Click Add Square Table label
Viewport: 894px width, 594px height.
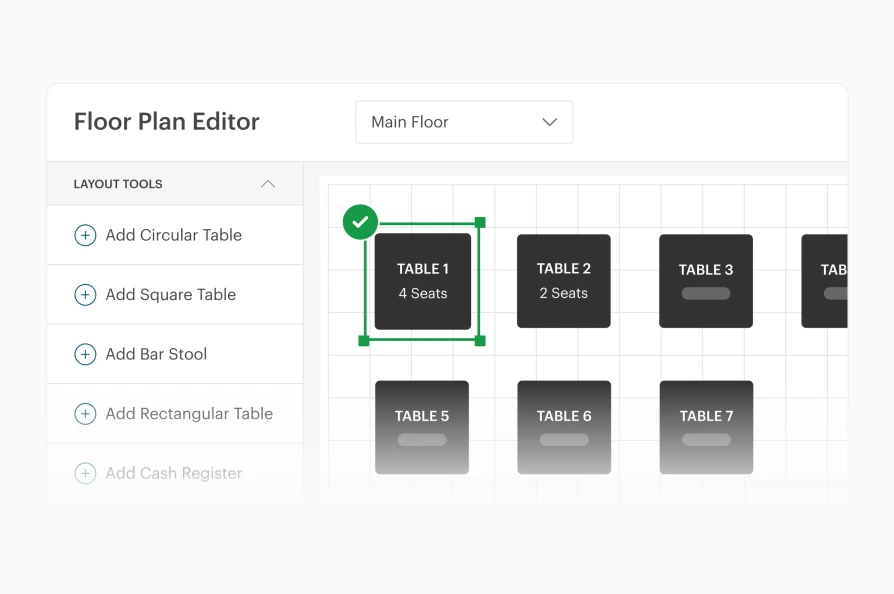pos(170,295)
